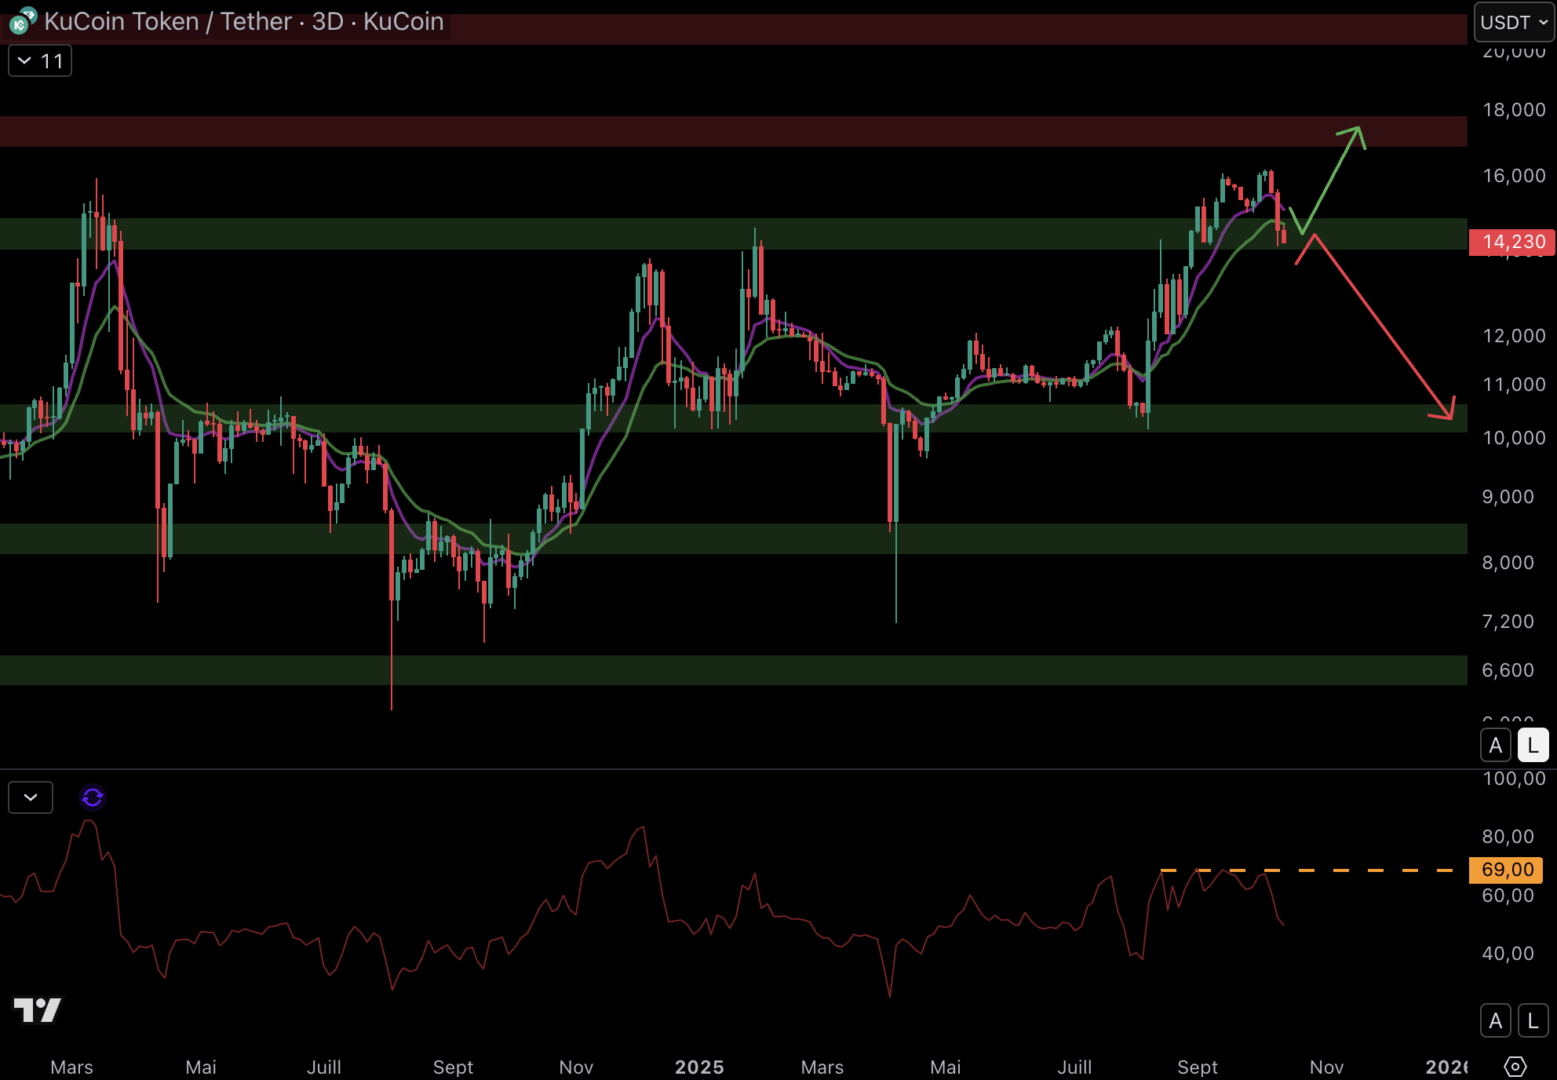Click the orange 69,00 indicator level label
This screenshot has width=1557, height=1080.
pyautogui.click(x=1506, y=870)
